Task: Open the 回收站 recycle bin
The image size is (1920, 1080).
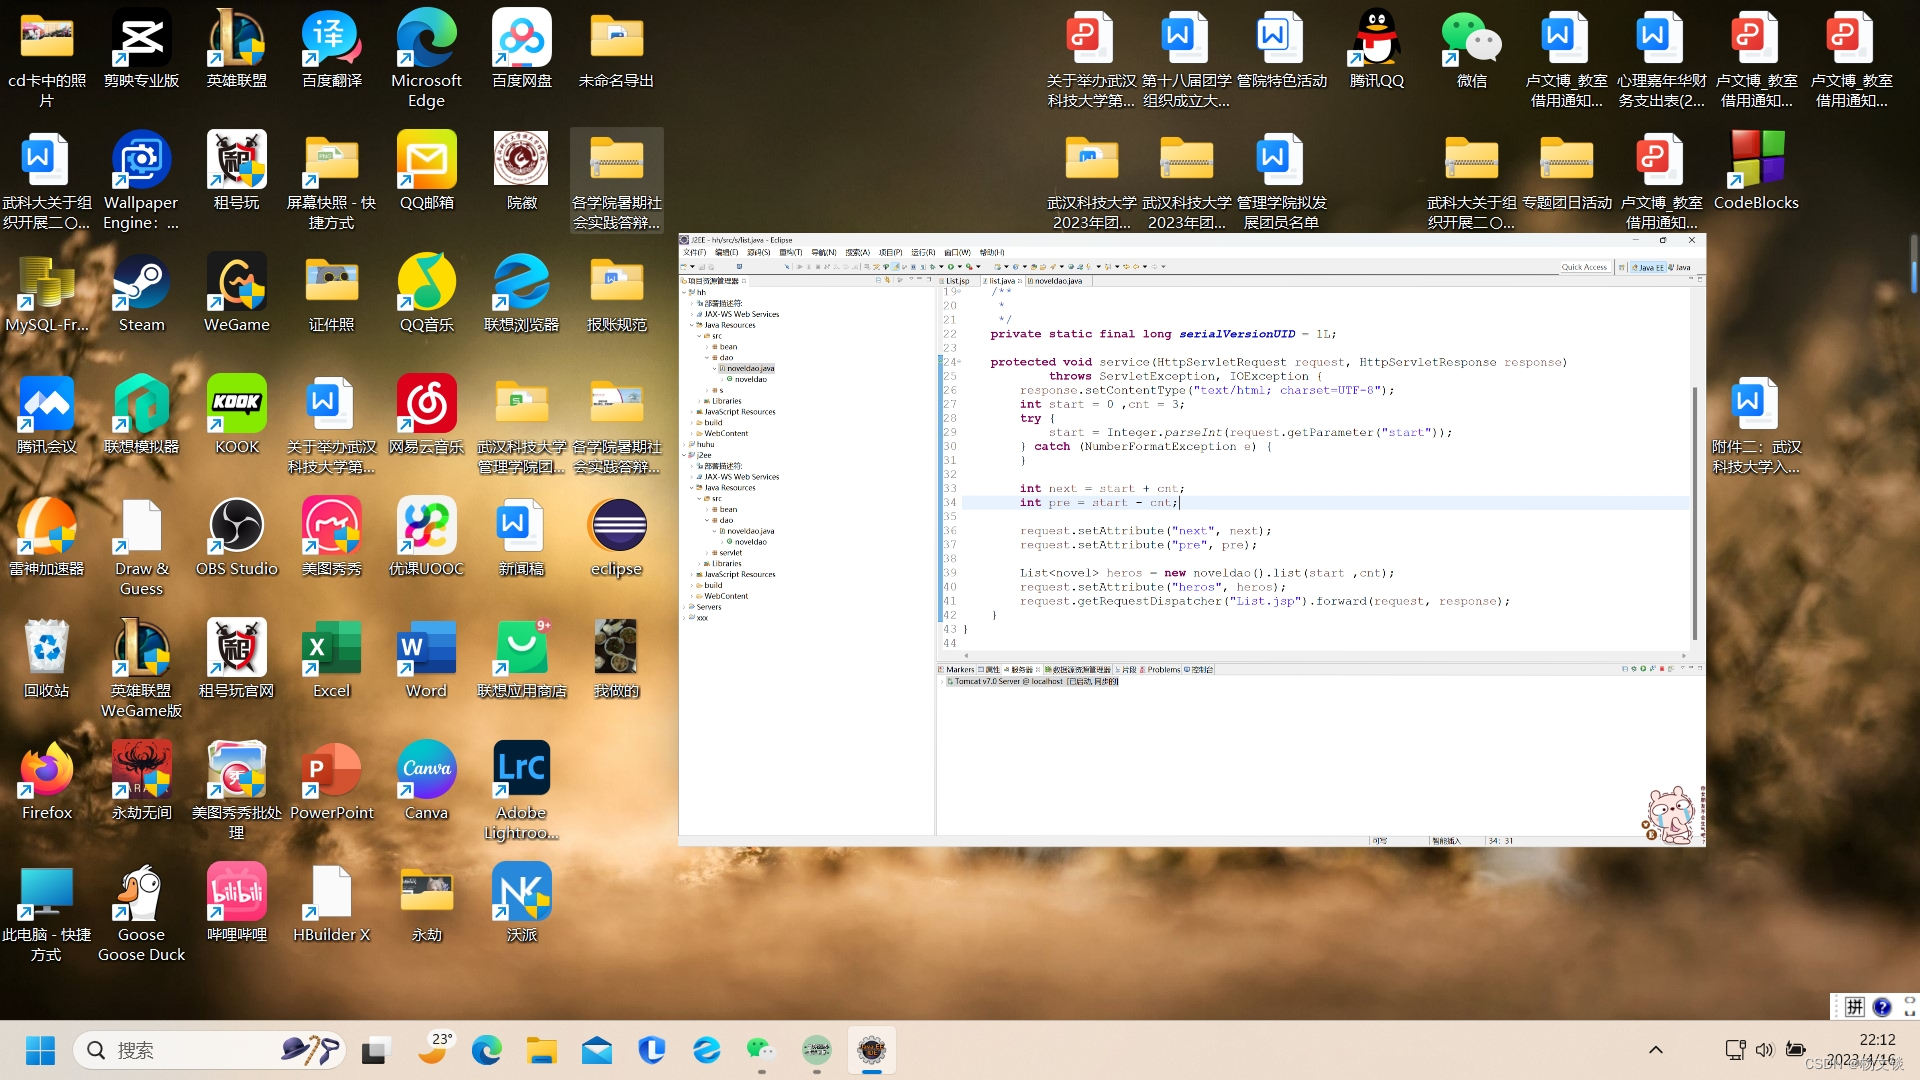Action: (x=47, y=659)
